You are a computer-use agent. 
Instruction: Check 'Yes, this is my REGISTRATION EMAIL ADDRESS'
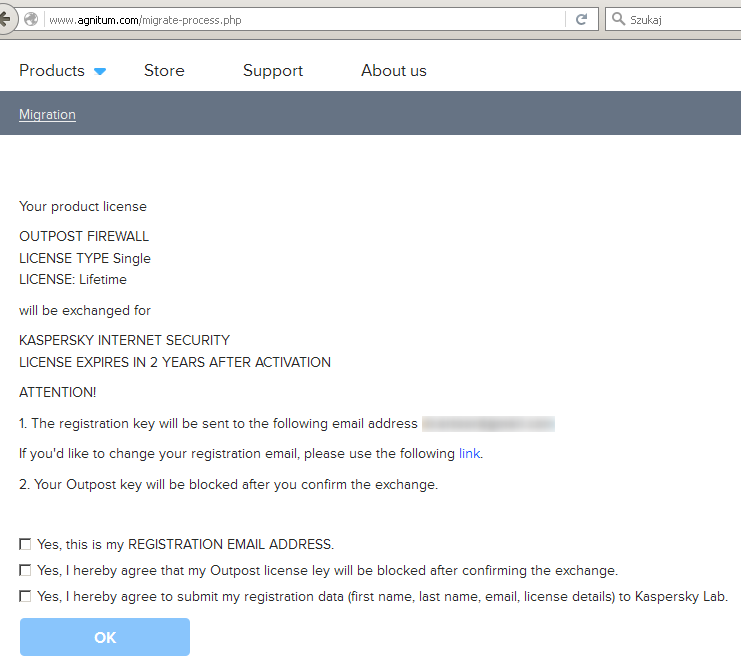pyautogui.click(x=25, y=545)
